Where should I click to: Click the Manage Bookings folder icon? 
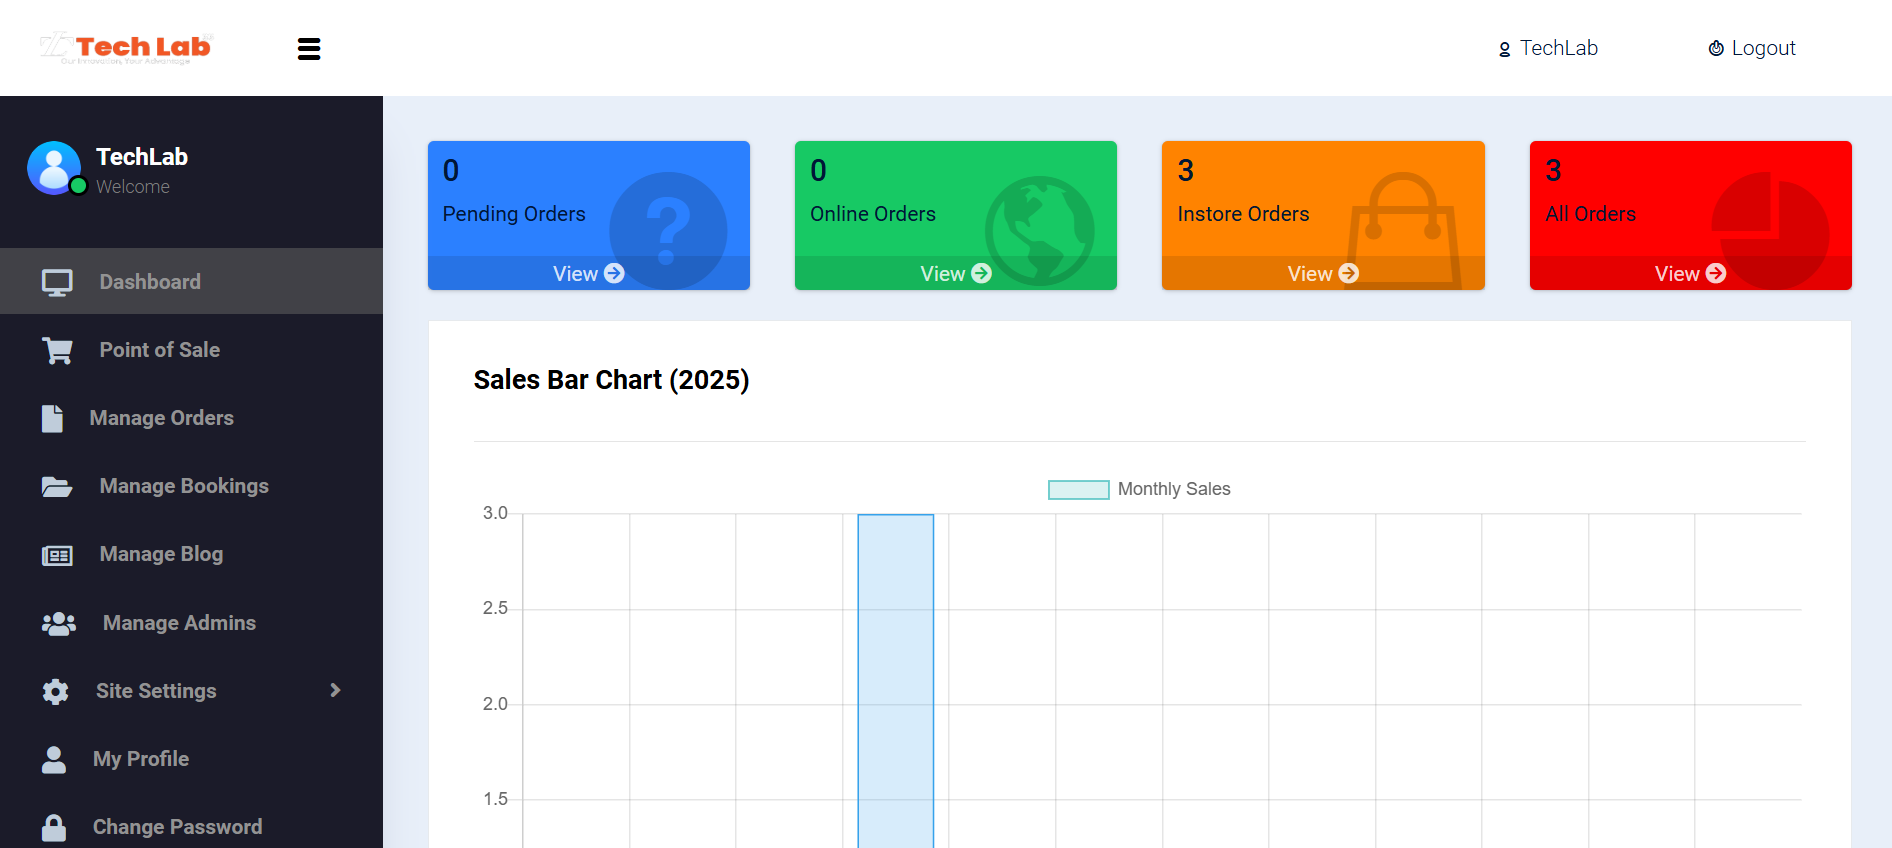[57, 487]
